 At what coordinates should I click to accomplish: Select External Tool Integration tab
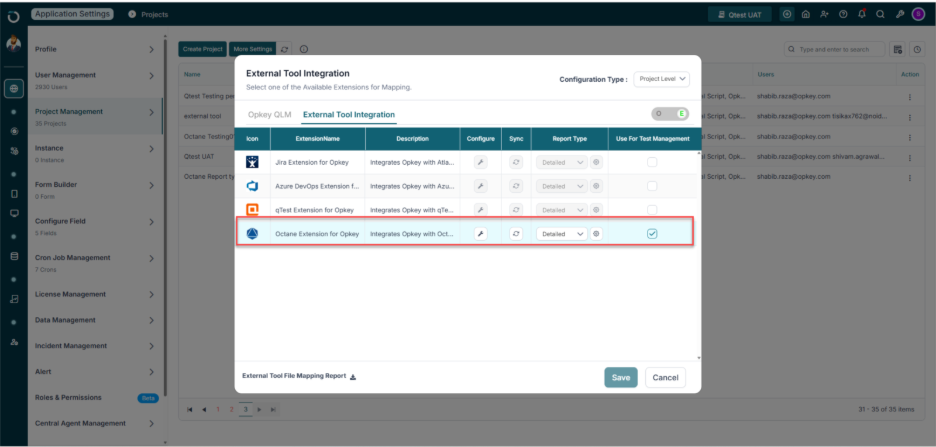[x=349, y=115]
